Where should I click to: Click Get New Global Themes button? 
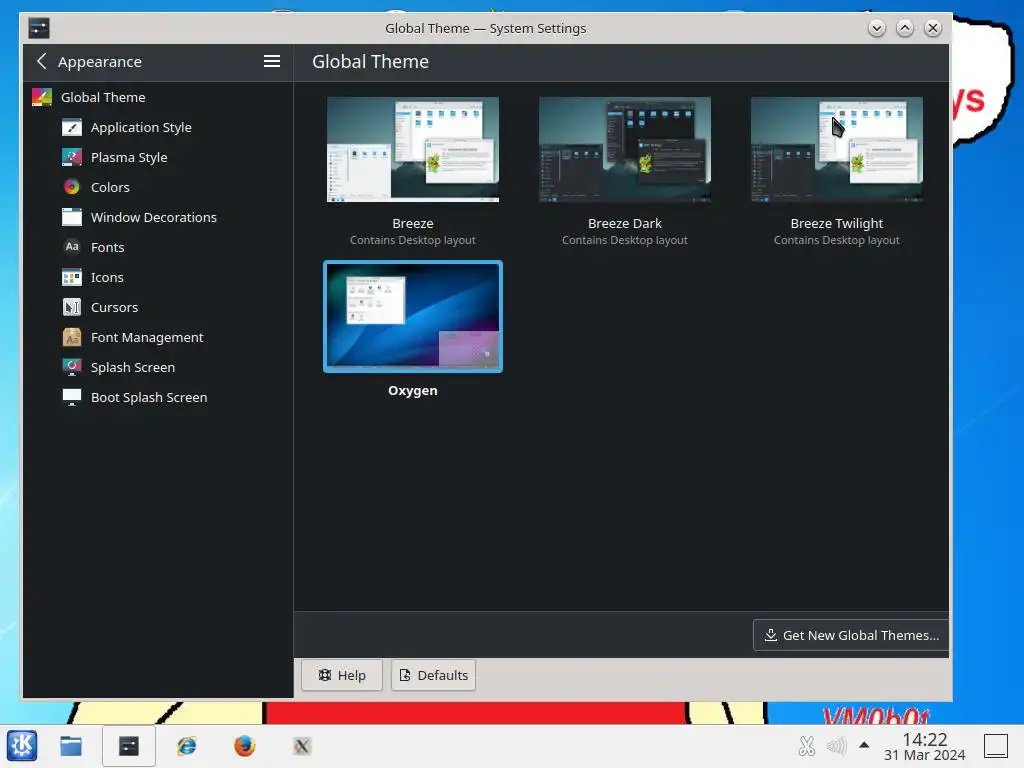pos(851,635)
